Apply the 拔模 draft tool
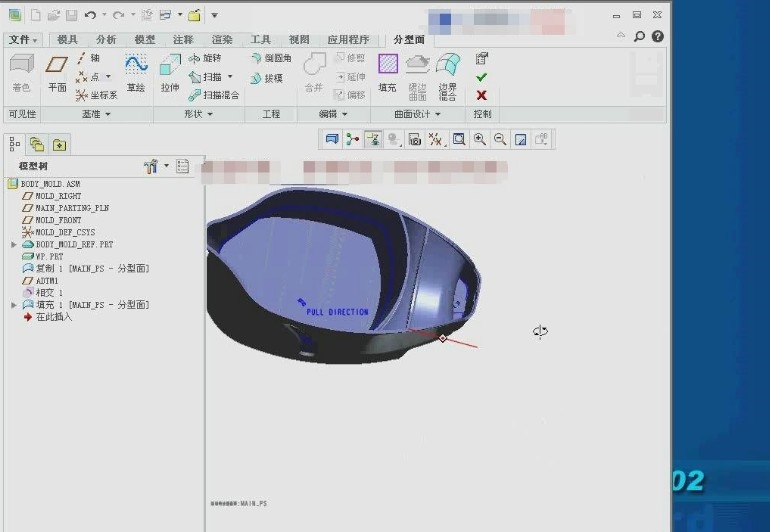770x532 pixels. coord(267,78)
